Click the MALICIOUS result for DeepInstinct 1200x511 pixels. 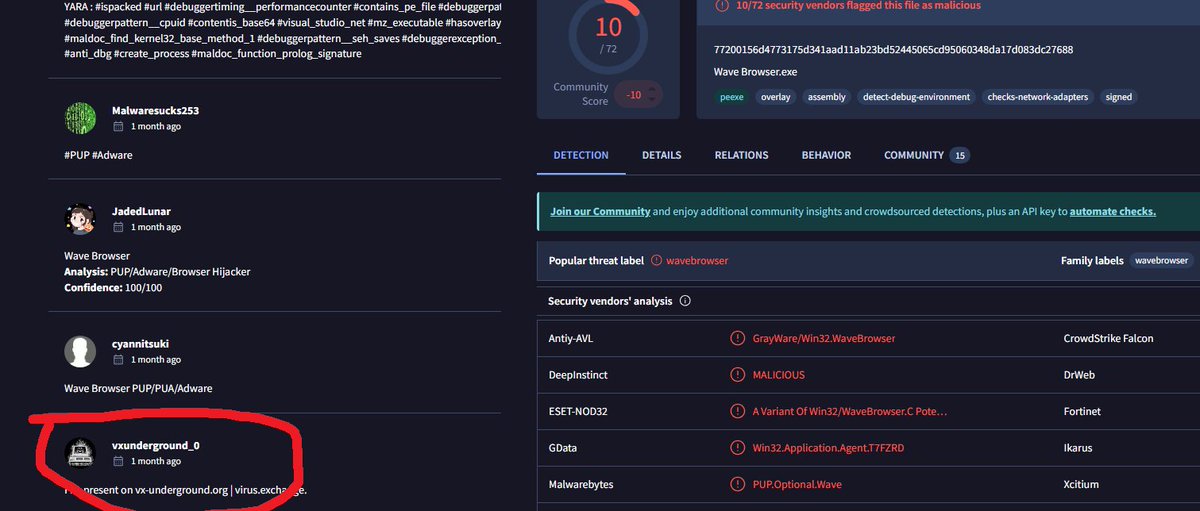[x=779, y=375]
